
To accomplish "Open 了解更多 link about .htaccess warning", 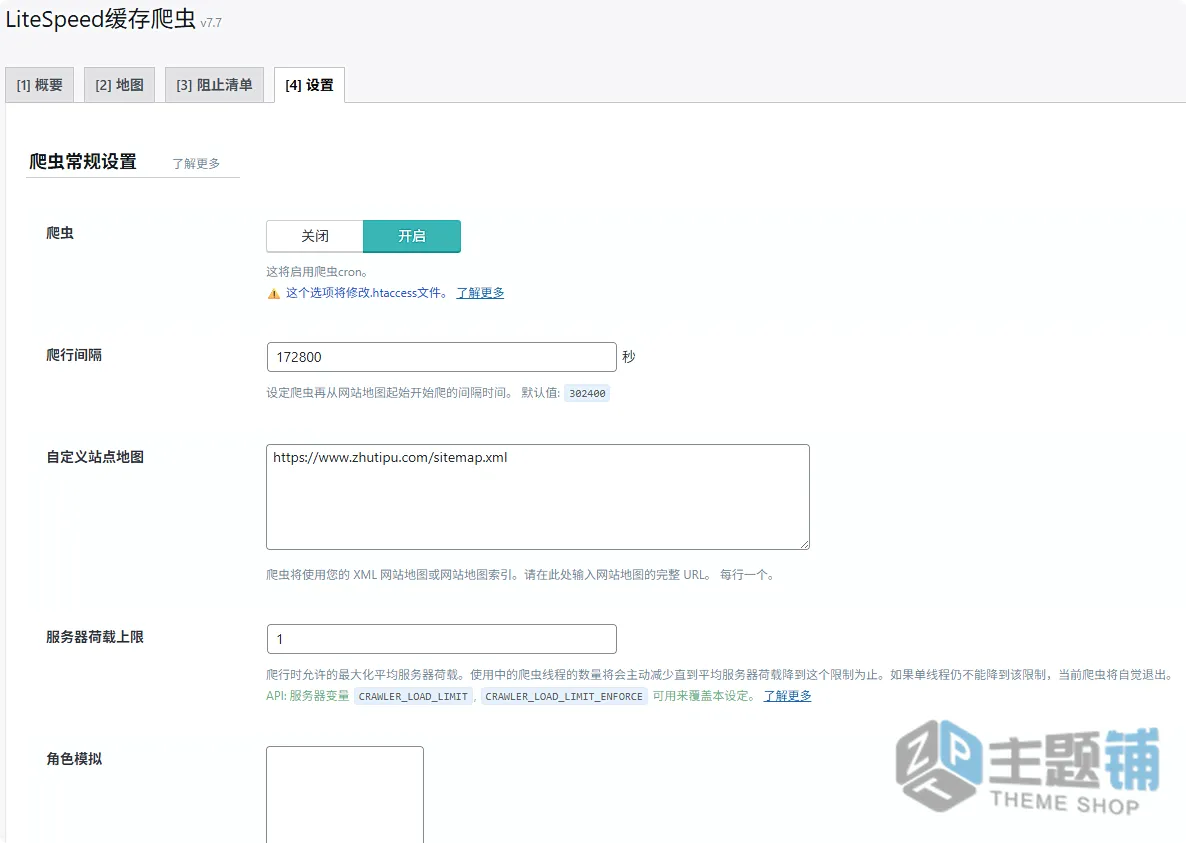I will pyautogui.click(x=480, y=293).
